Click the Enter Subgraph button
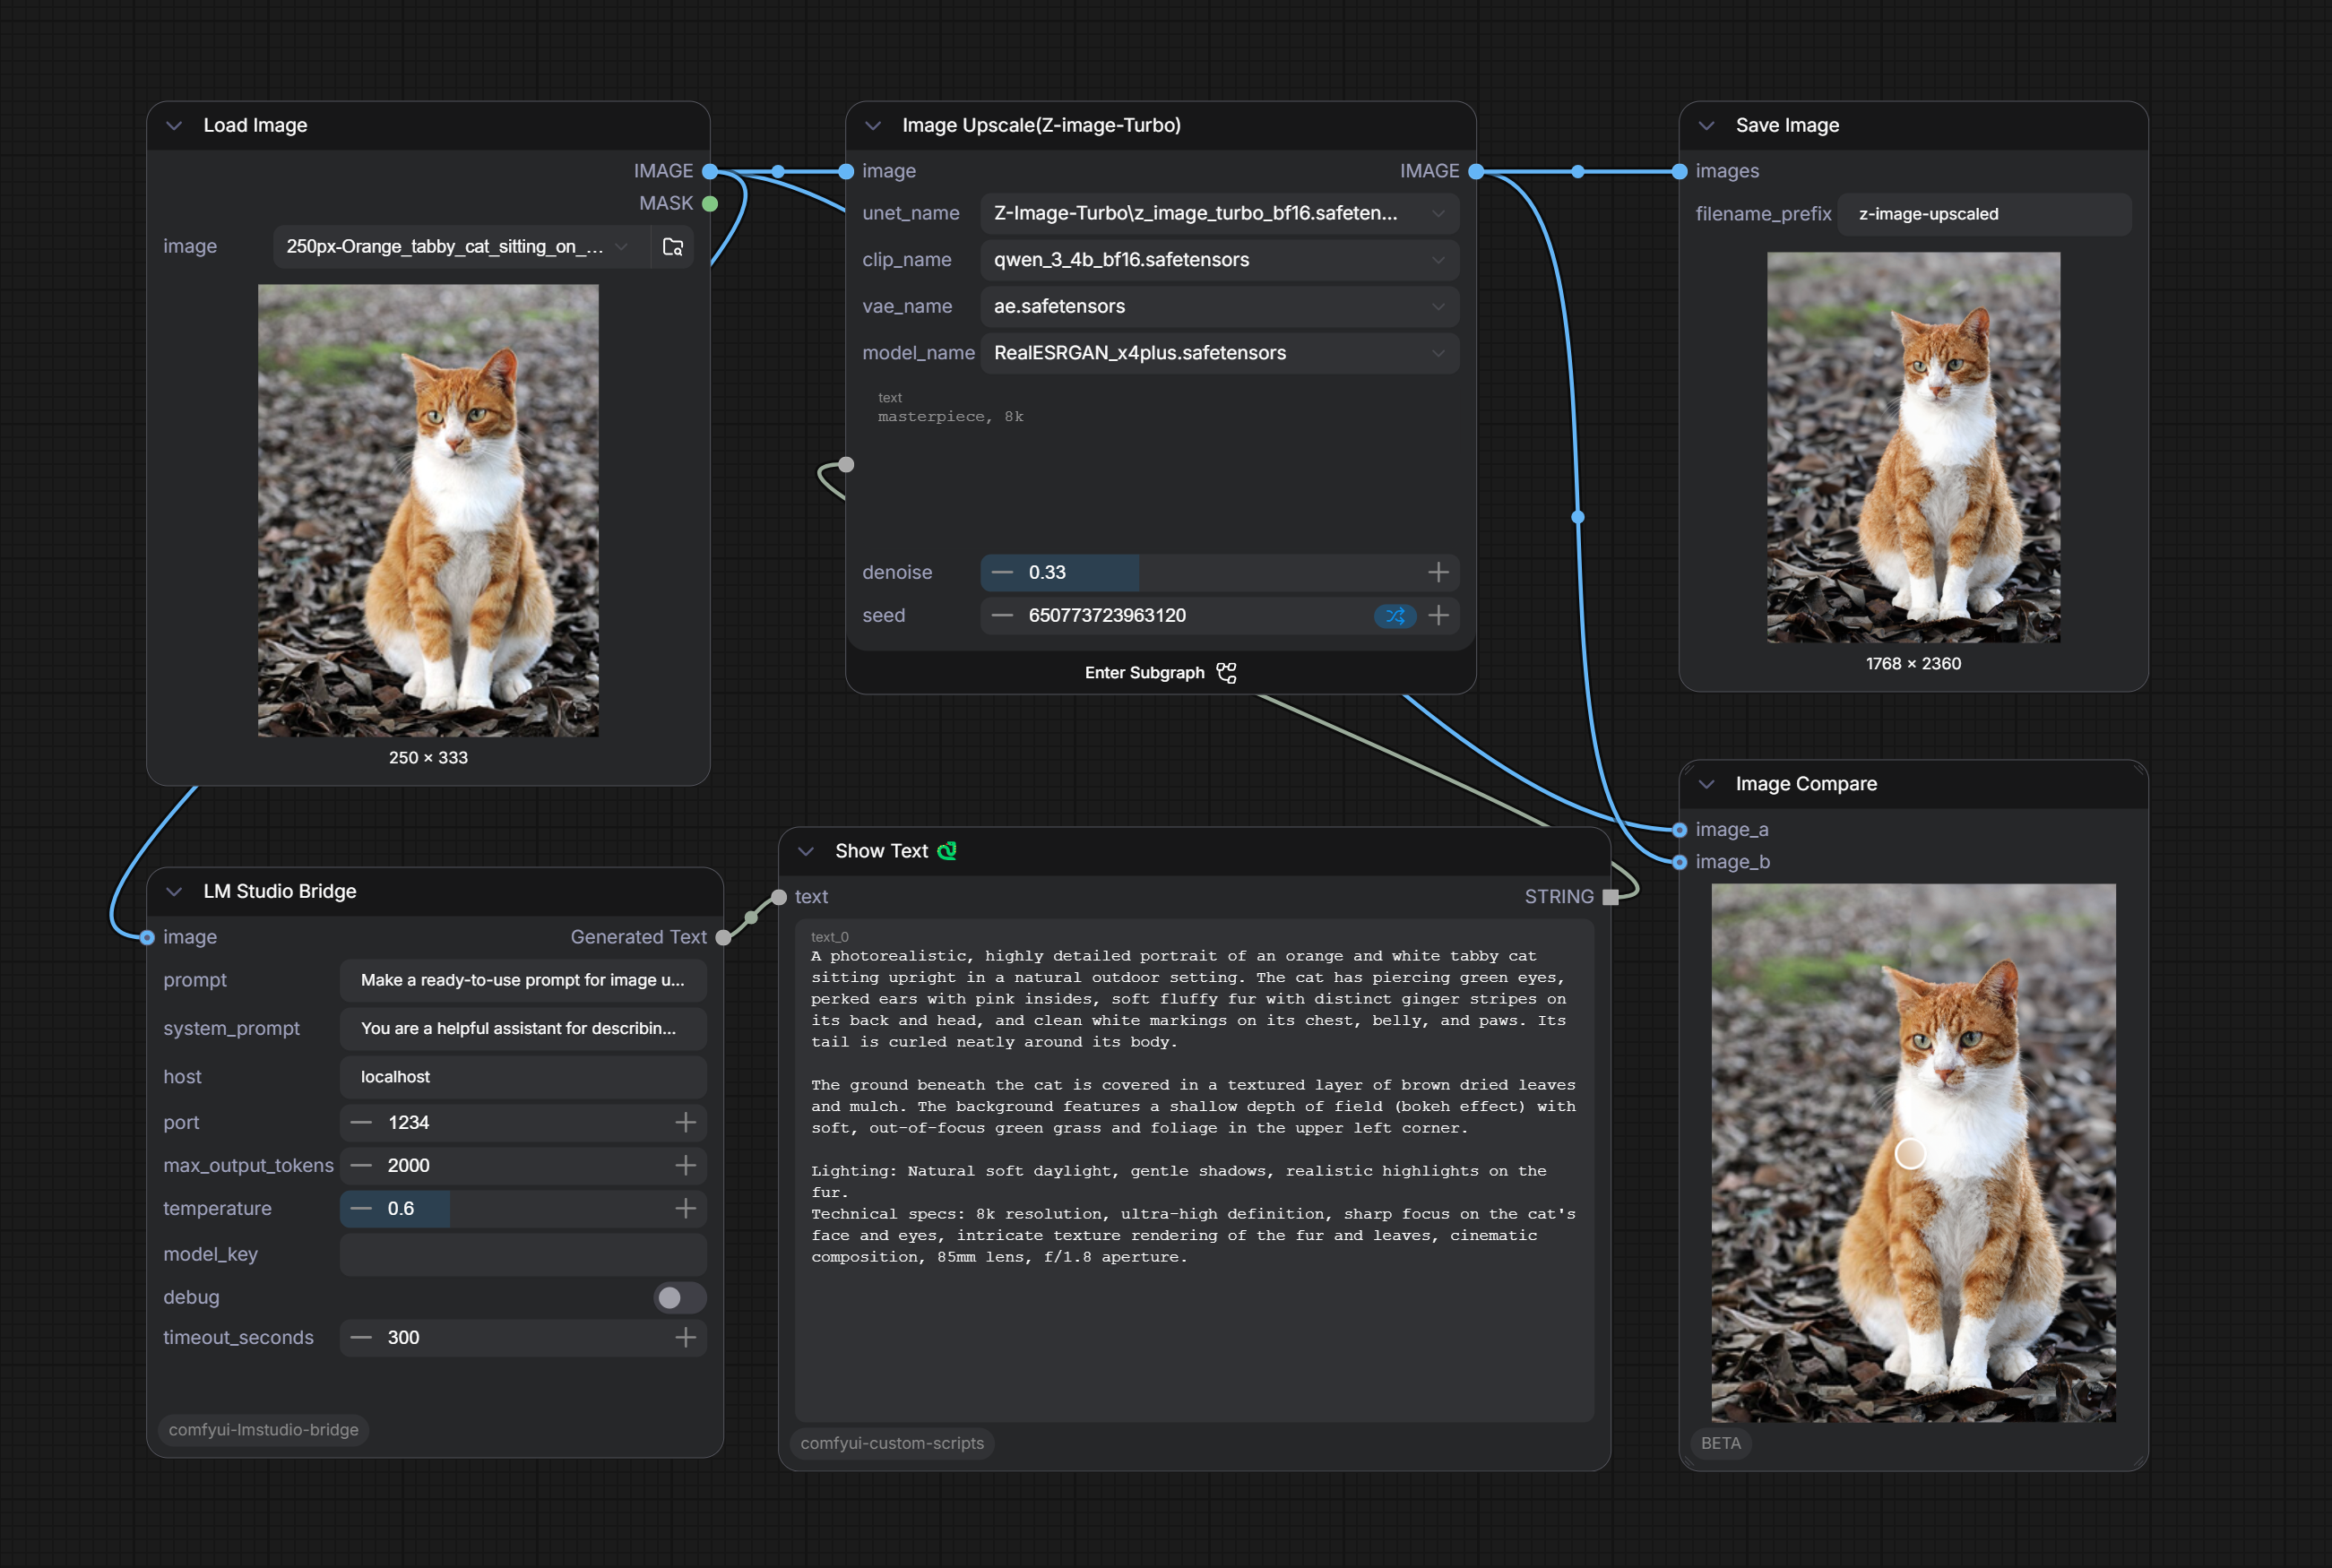Viewport: 2332px width, 1568px height. click(x=1161, y=673)
